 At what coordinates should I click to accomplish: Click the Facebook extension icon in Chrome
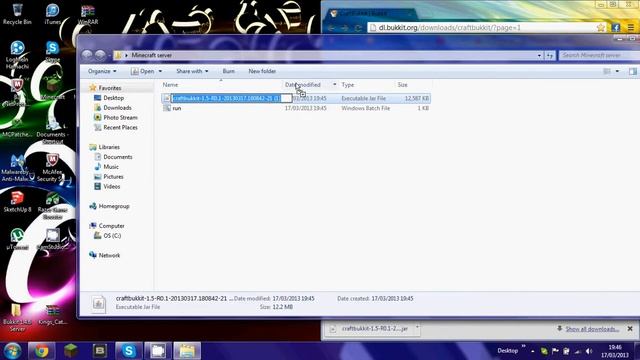click(616, 27)
